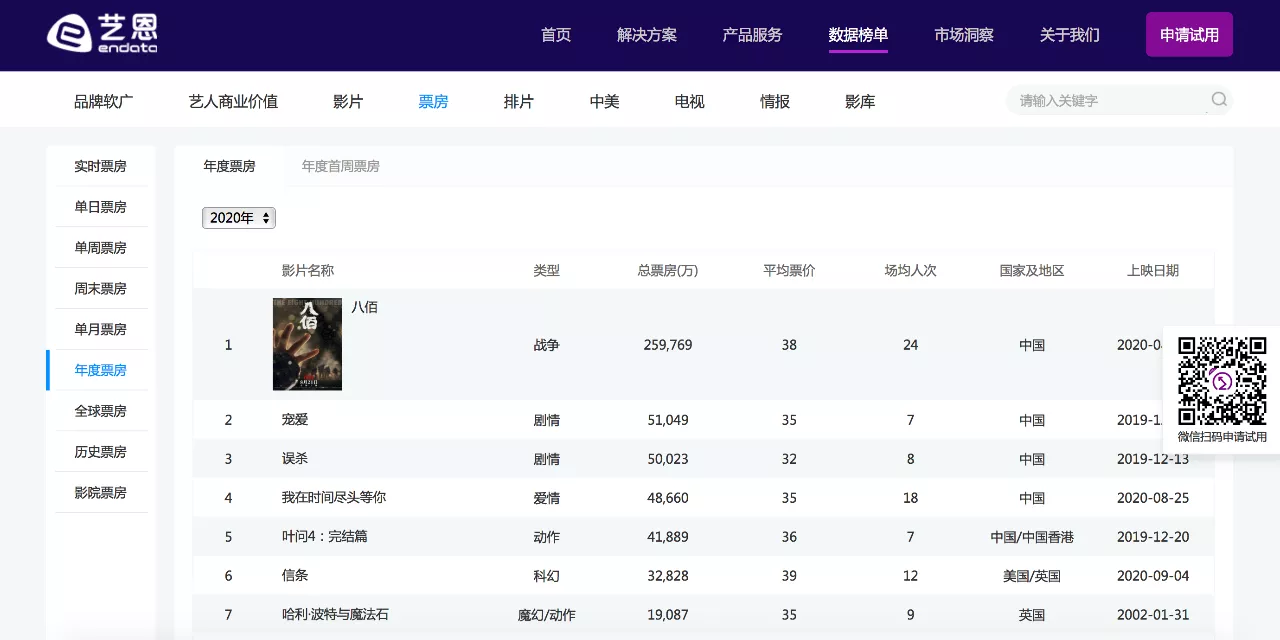This screenshot has width=1280, height=640.
Task: Open the 信条 movie title
Action: (295, 575)
